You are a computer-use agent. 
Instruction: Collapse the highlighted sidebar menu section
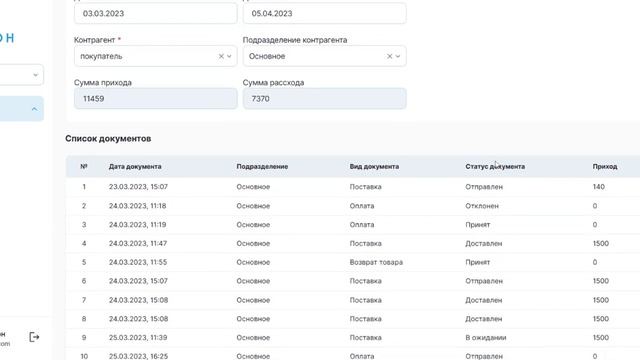34,109
